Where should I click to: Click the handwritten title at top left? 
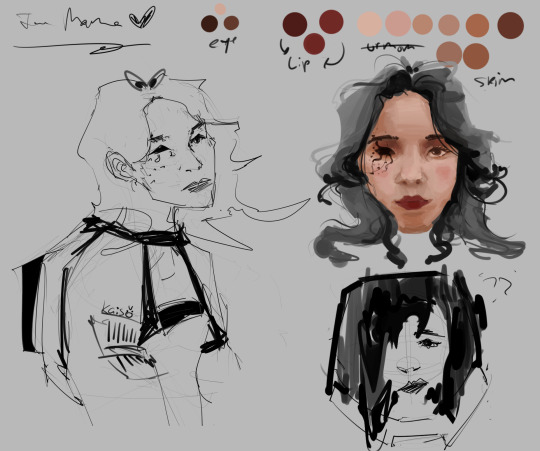[x=70, y=20]
